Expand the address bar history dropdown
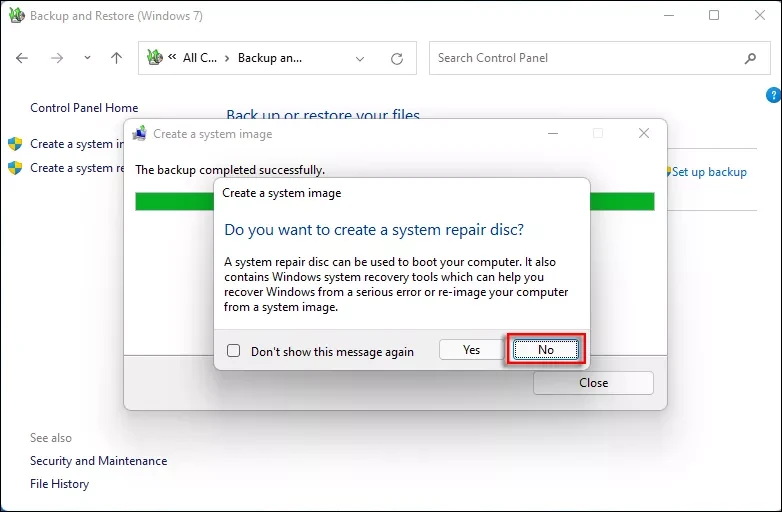The image size is (782, 512). (x=360, y=58)
